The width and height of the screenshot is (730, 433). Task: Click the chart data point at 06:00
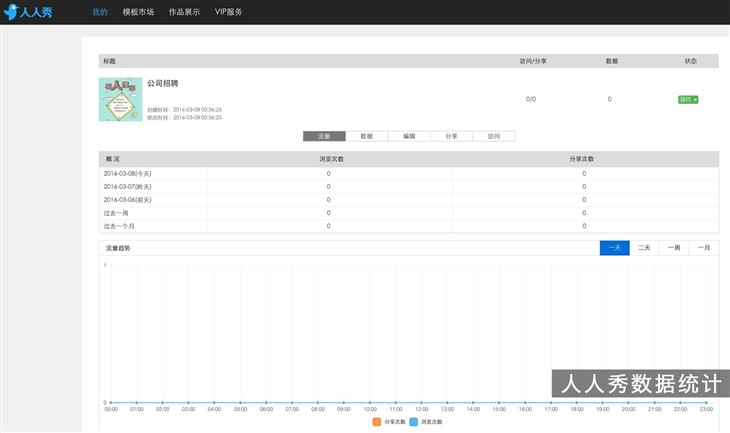(266, 402)
